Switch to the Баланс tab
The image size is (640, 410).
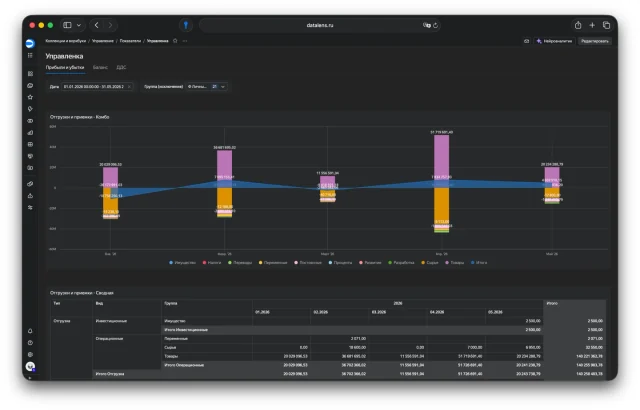(100, 67)
